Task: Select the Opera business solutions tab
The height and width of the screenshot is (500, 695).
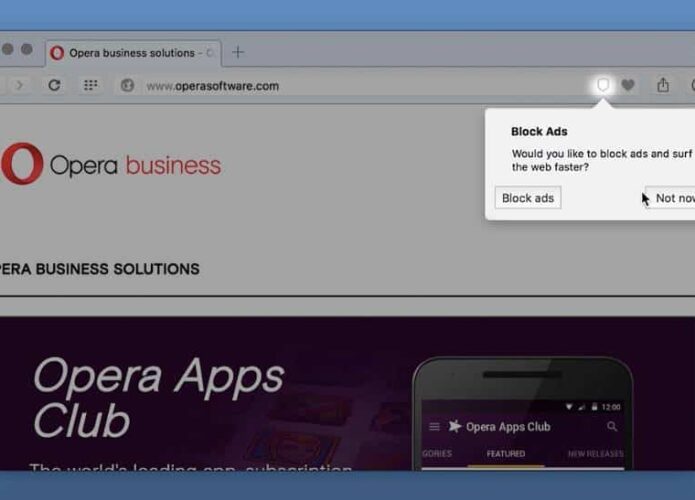Action: click(133, 53)
